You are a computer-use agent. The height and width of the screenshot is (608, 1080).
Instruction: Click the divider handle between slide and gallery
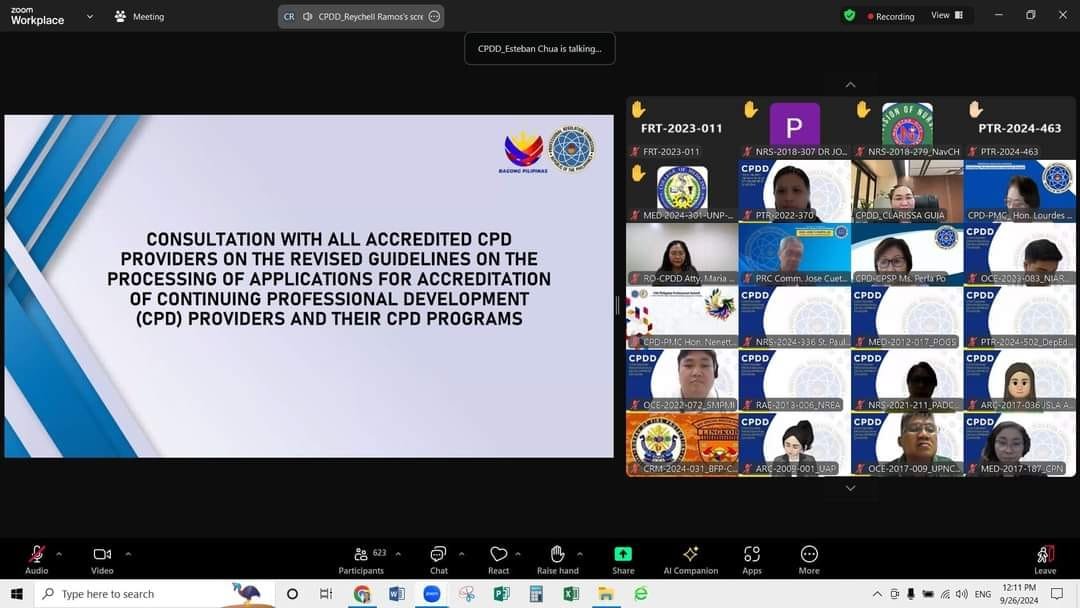tap(617, 305)
